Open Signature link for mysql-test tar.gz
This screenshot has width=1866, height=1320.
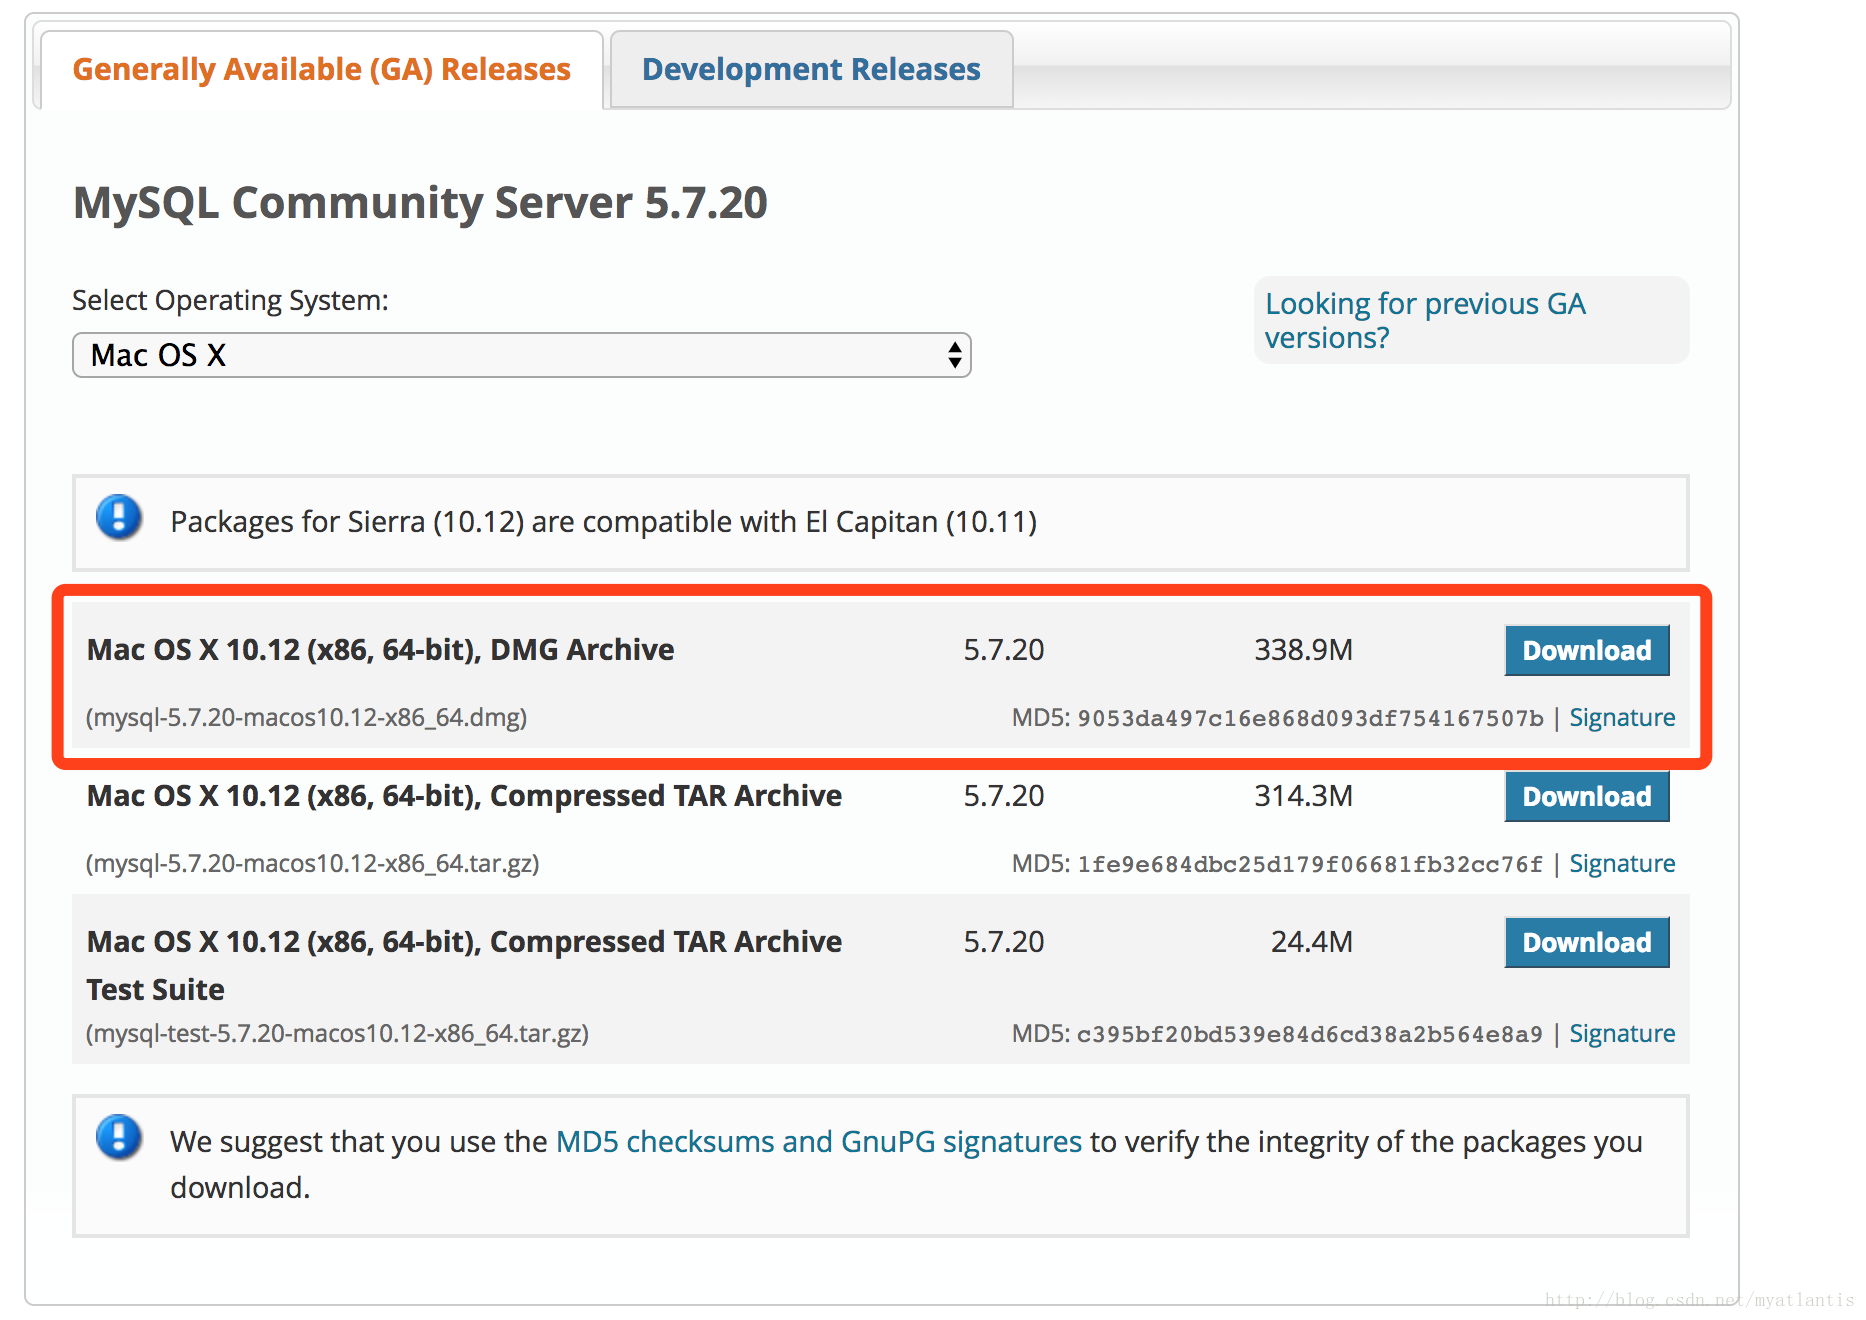(x=1622, y=1033)
